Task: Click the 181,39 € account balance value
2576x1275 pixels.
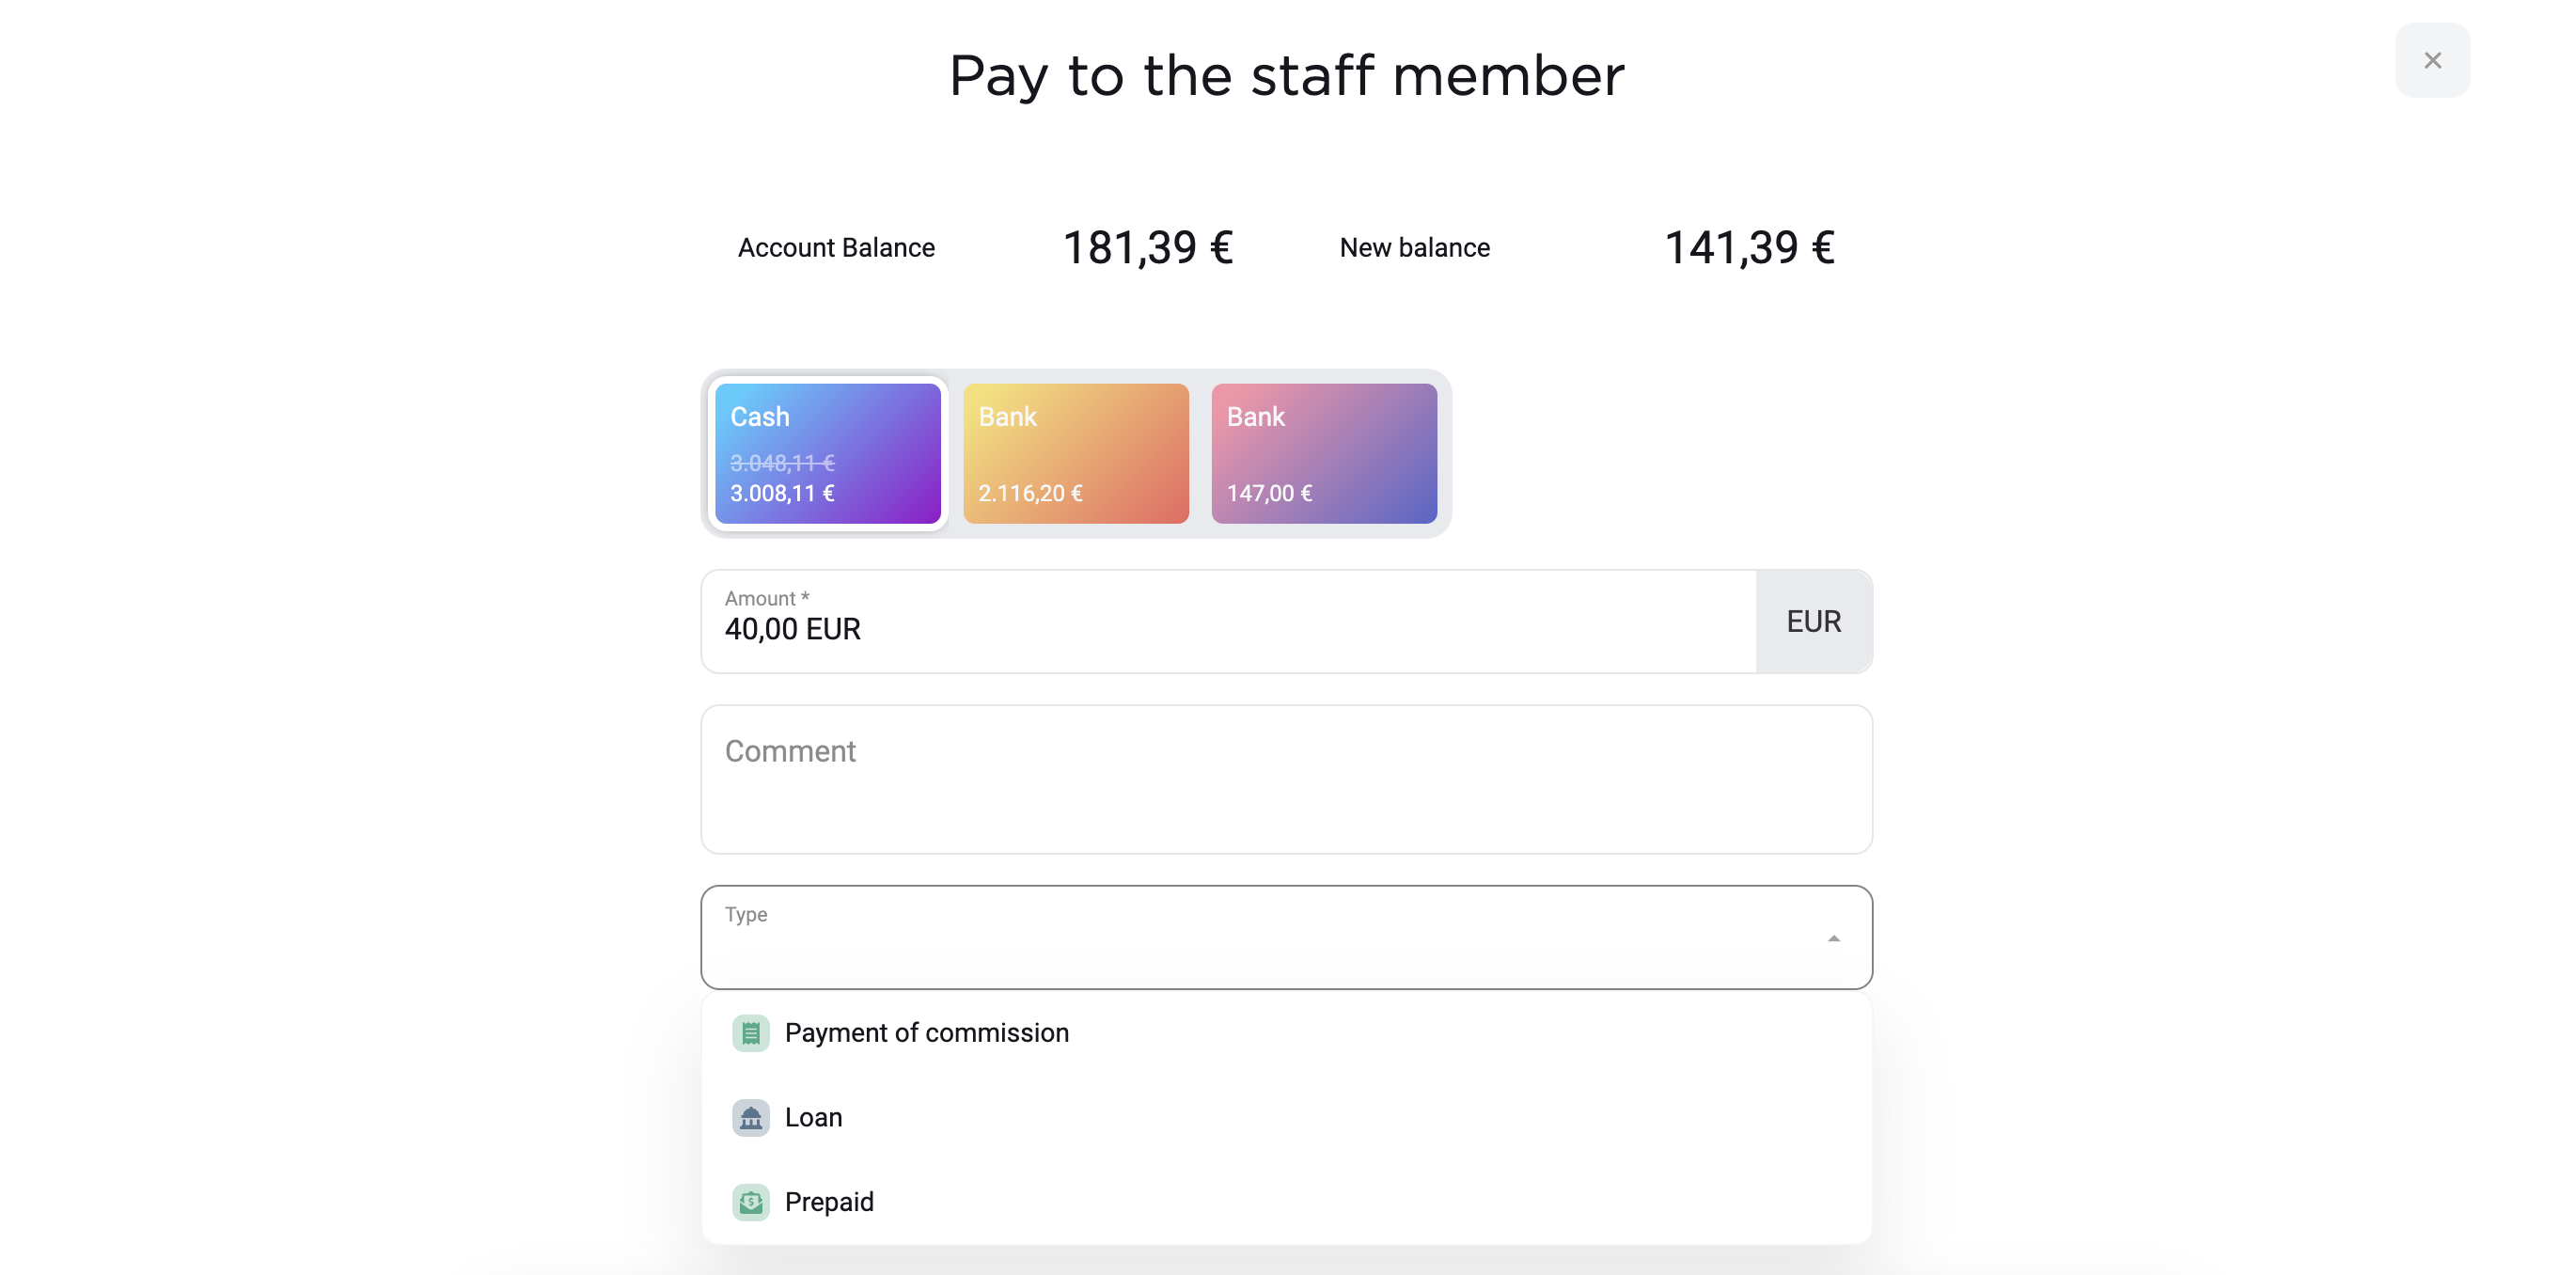Action: 1147,247
